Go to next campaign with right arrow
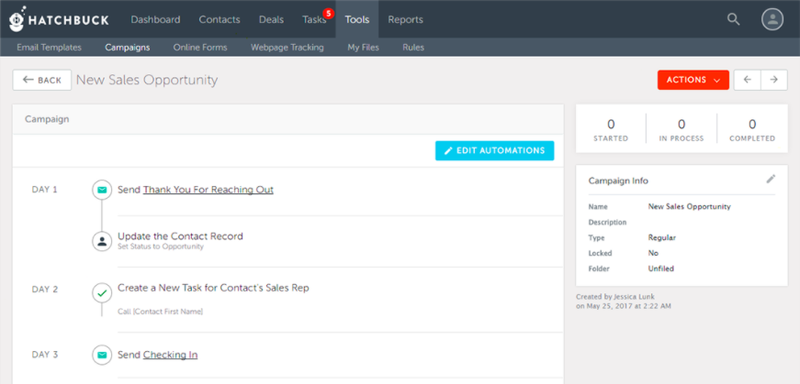Screen dimensions: 800x384 (774, 80)
